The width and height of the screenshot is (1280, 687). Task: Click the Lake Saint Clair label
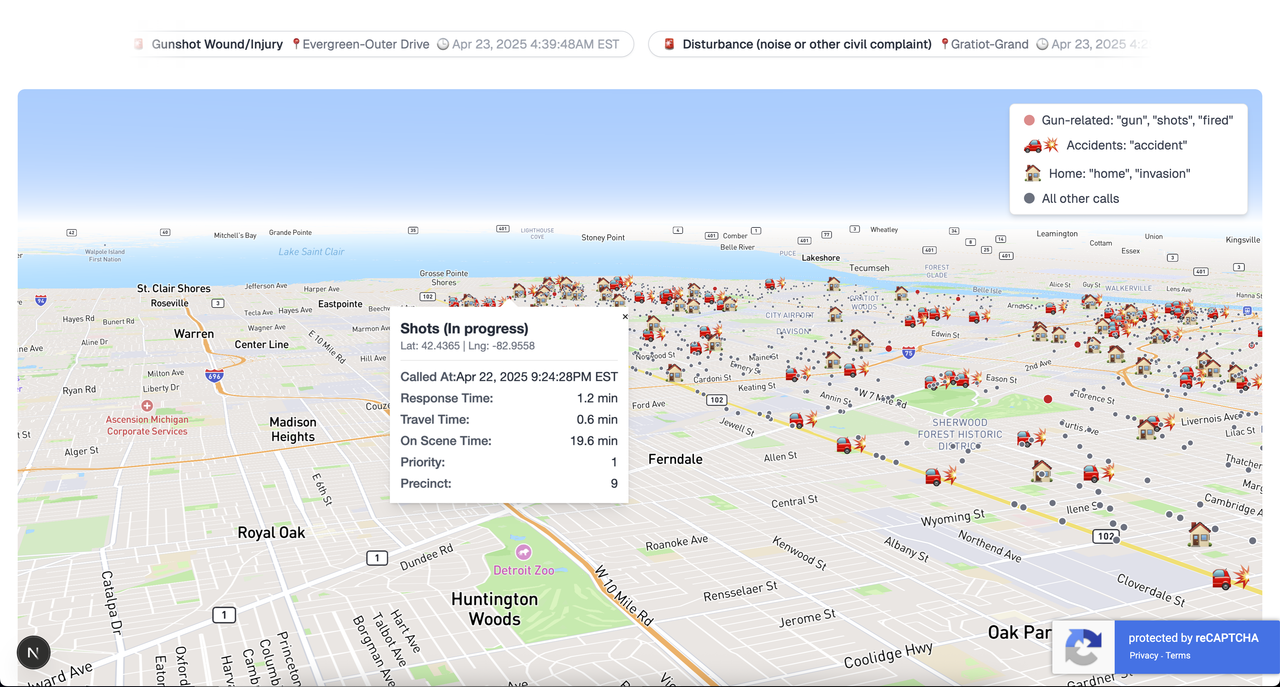point(311,251)
